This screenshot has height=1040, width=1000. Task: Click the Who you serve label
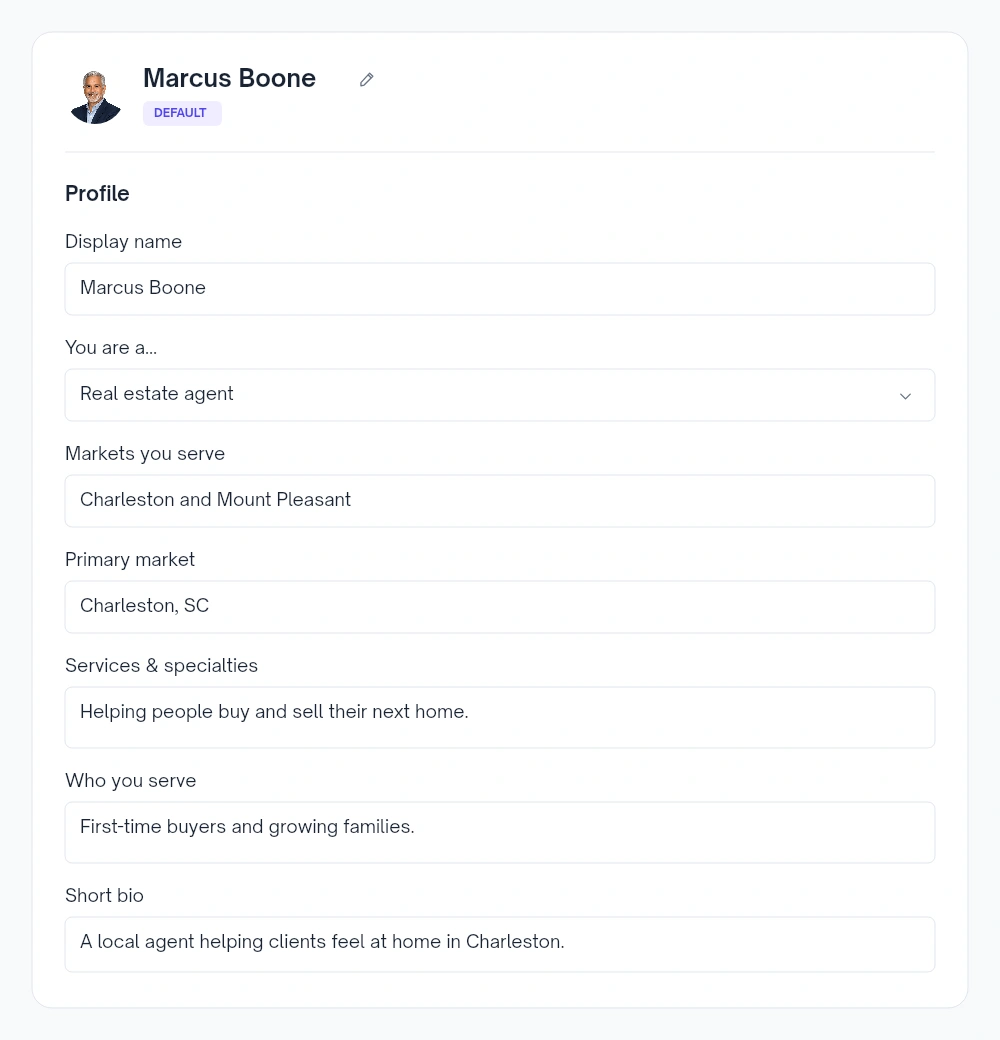(x=131, y=781)
